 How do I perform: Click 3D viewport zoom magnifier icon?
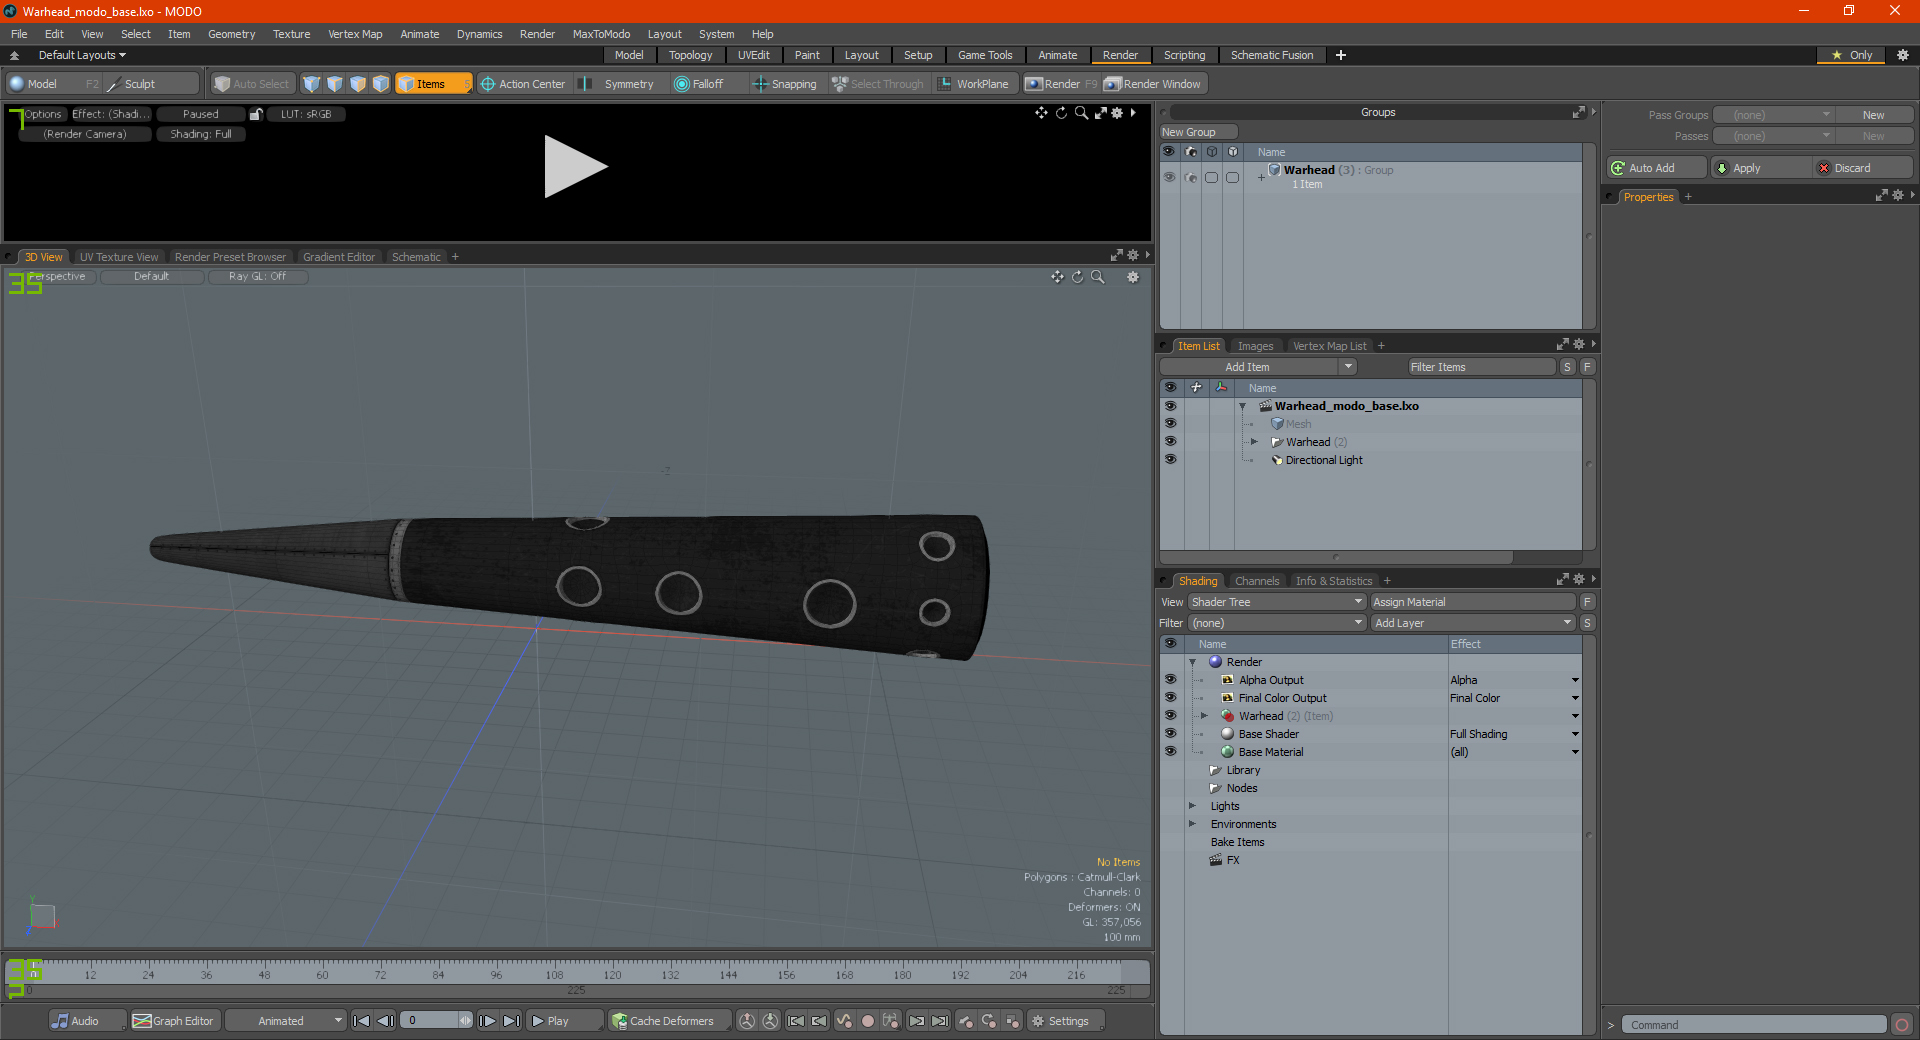1097,277
